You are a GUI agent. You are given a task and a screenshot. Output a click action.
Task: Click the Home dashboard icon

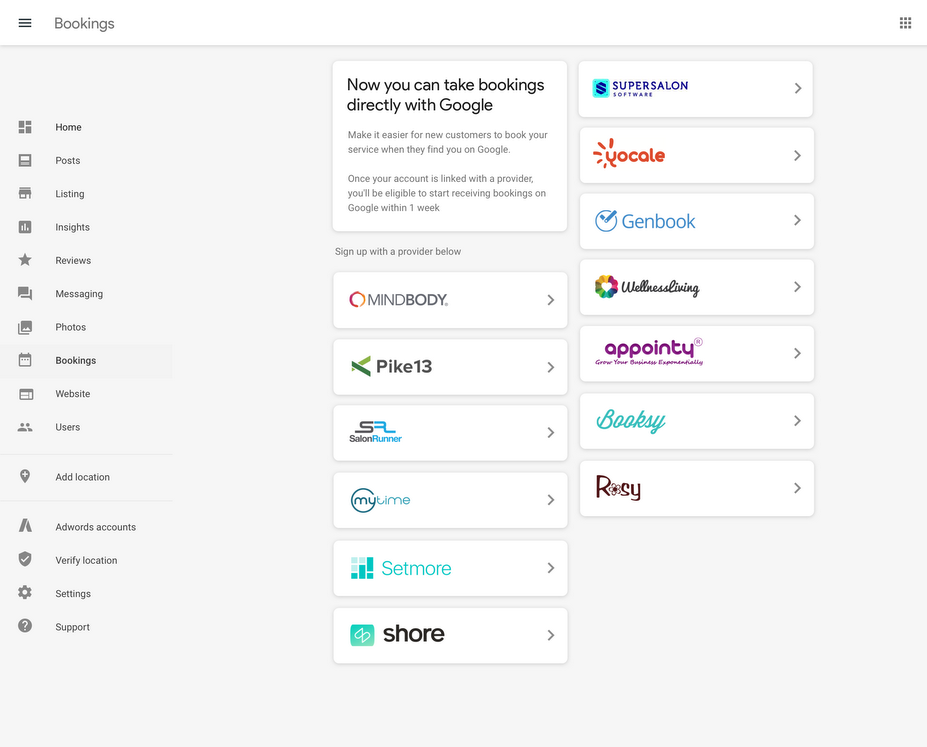click(25, 127)
